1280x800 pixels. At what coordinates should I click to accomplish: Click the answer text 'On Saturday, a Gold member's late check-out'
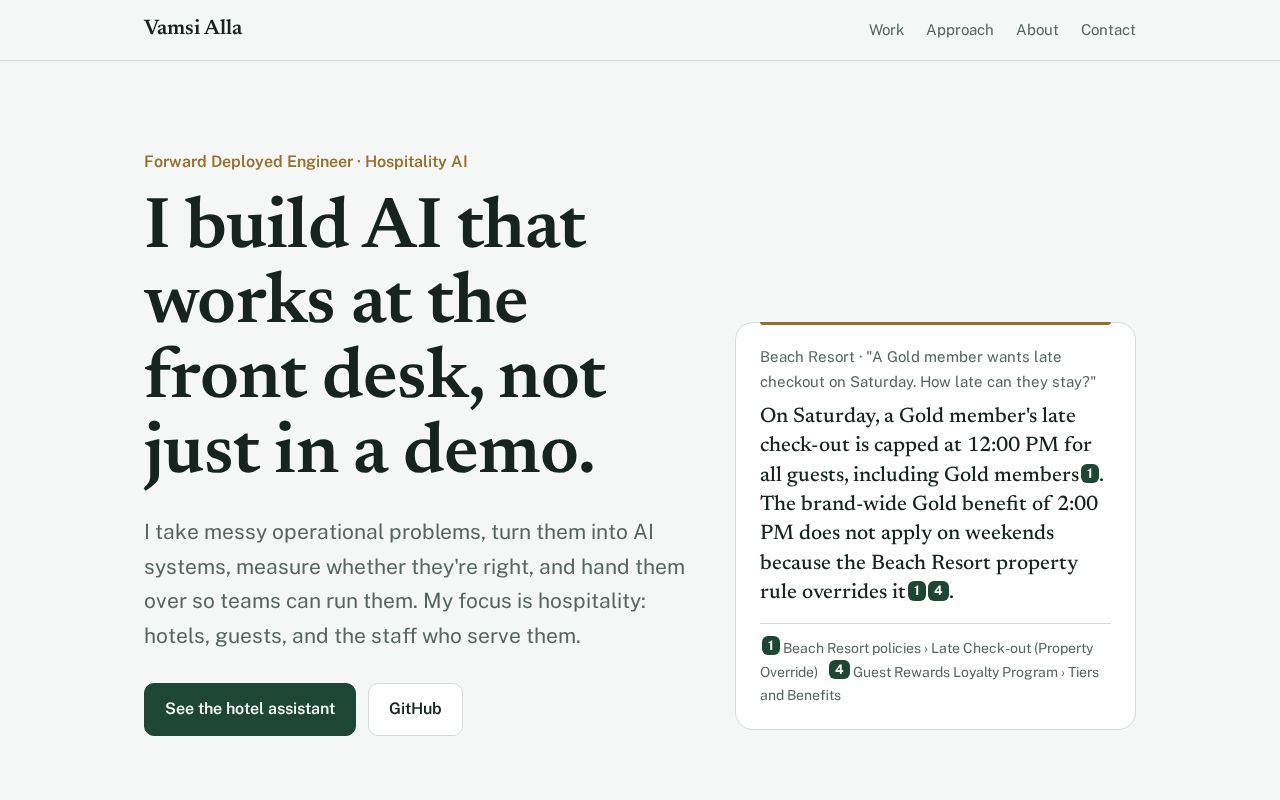932,504
